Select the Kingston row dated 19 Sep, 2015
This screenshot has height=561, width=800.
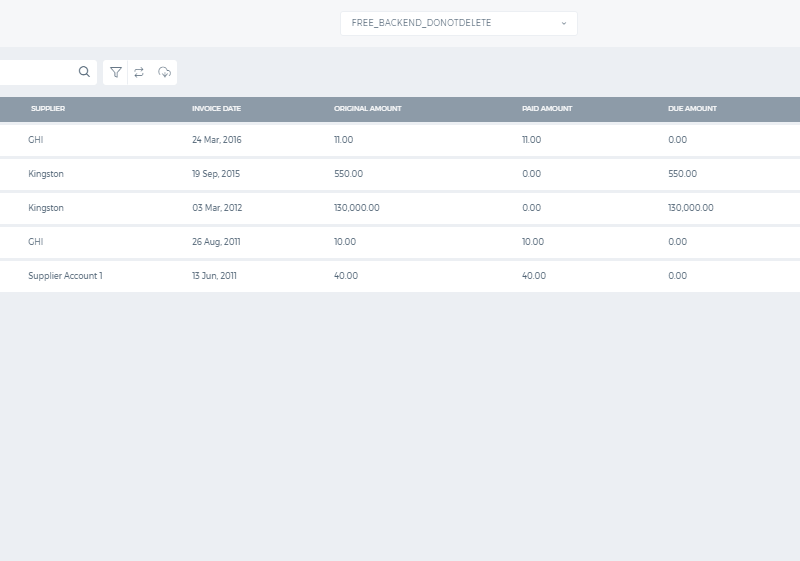[400, 174]
